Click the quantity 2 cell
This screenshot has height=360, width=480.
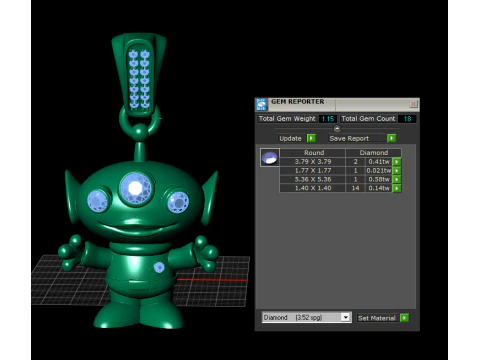(355, 162)
